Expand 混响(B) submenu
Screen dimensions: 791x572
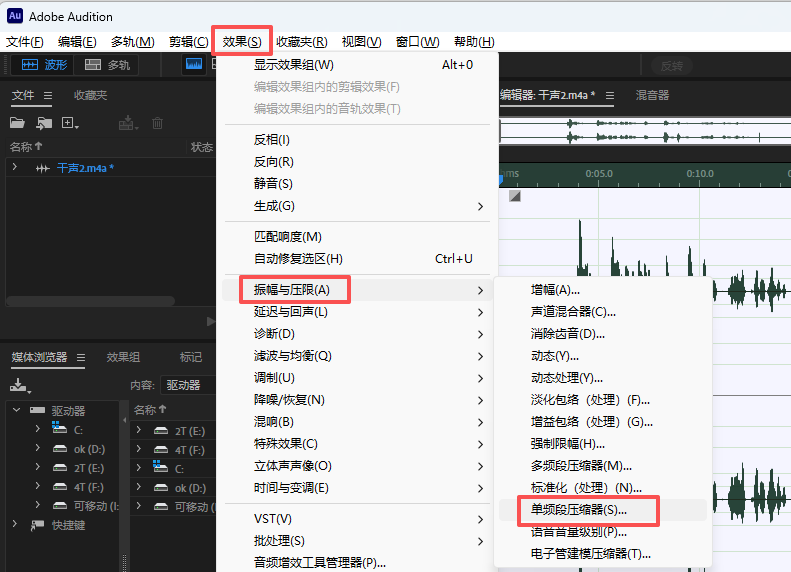click(x=357, y=422)
